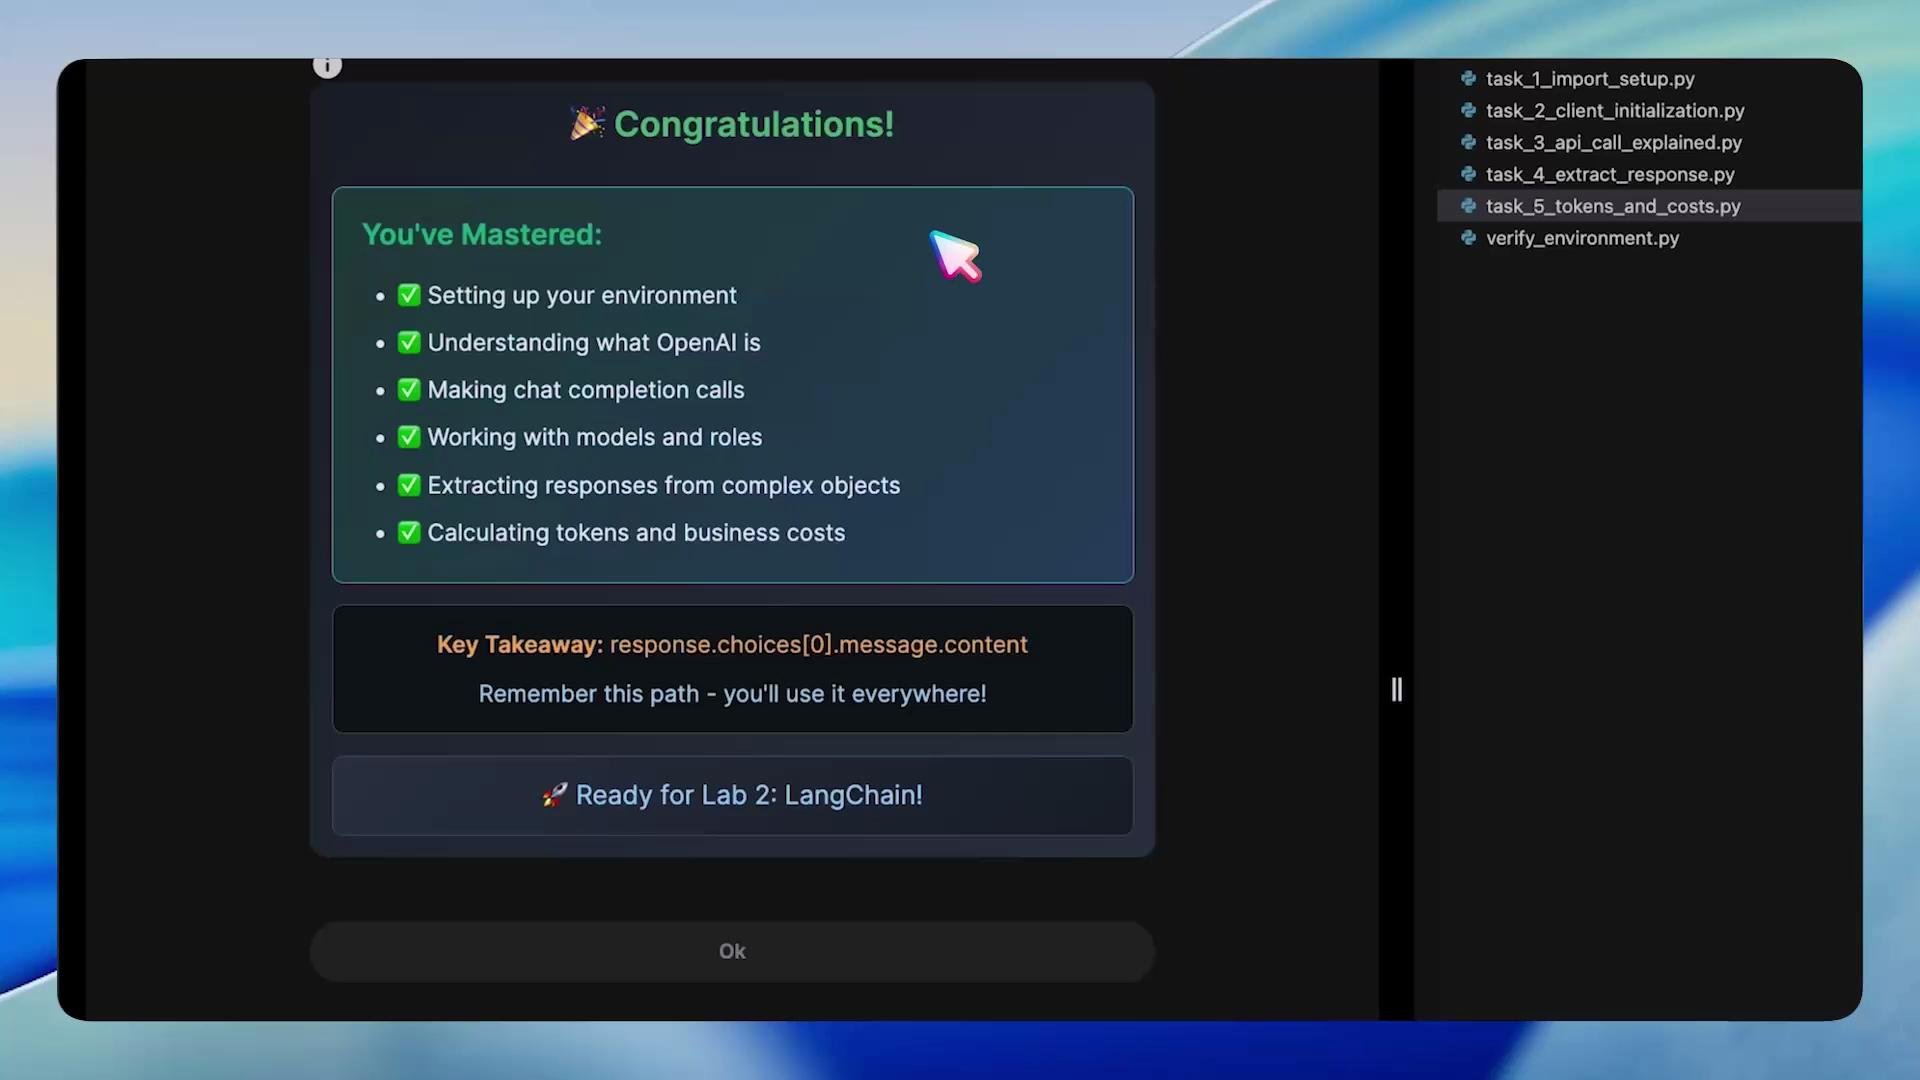This screenshot has height=1080, width=1920.
Task: Open verify_environment.py file
Action: 1581,238
